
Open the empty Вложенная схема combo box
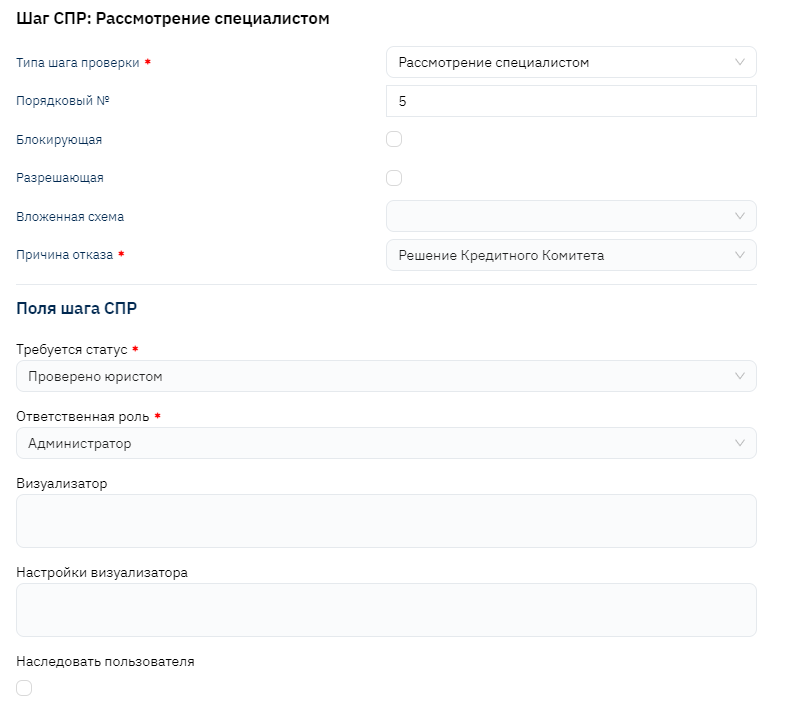pyautogui.click(x=560, y=216)
